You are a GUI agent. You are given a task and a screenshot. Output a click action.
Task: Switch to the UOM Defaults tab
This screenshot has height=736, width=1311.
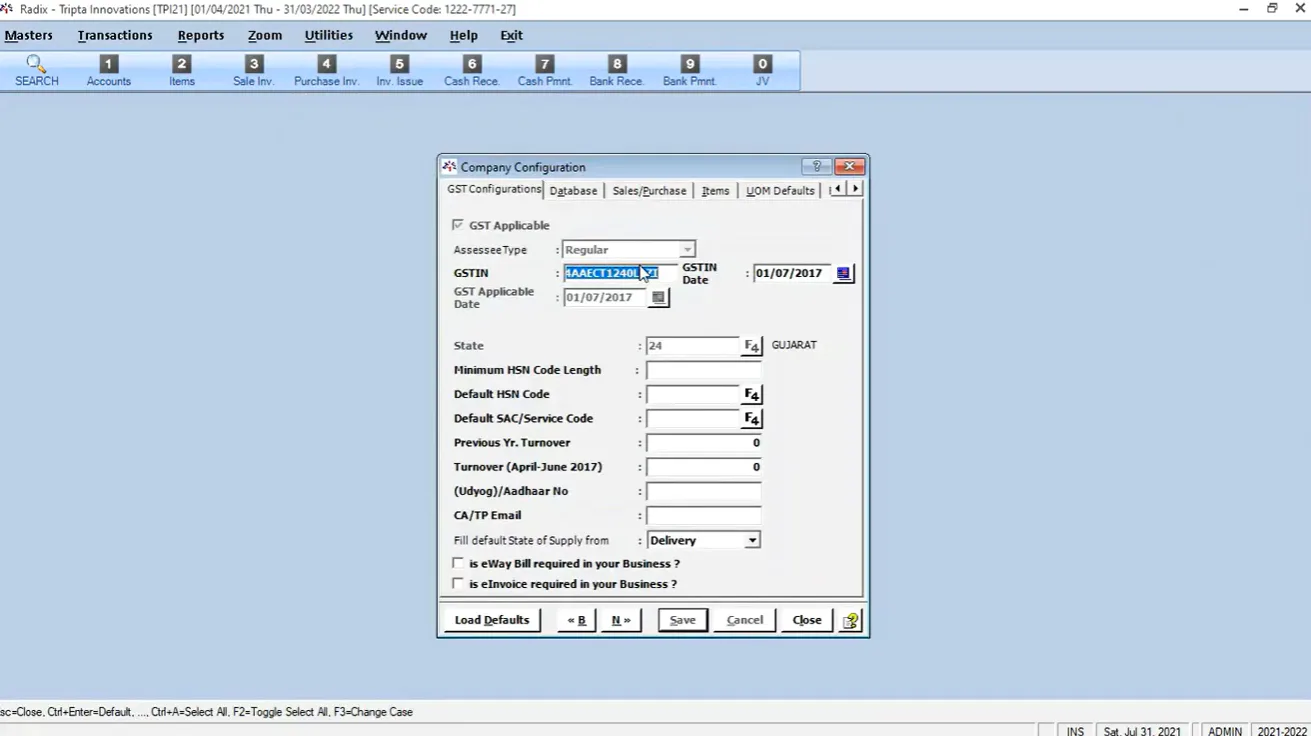(x=780, y=190)
